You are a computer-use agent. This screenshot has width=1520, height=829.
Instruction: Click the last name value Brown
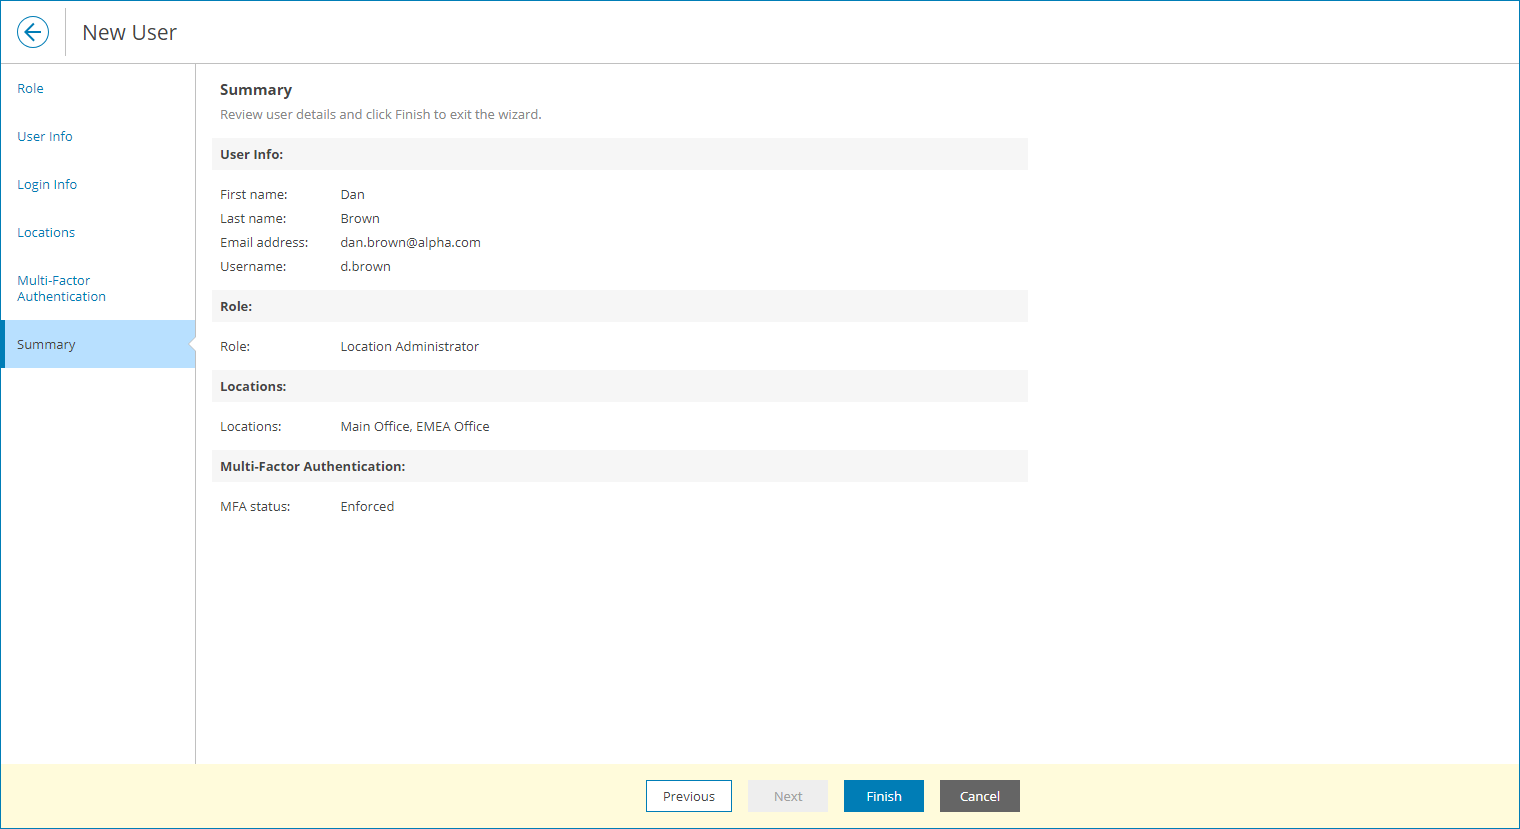[360, 219]
